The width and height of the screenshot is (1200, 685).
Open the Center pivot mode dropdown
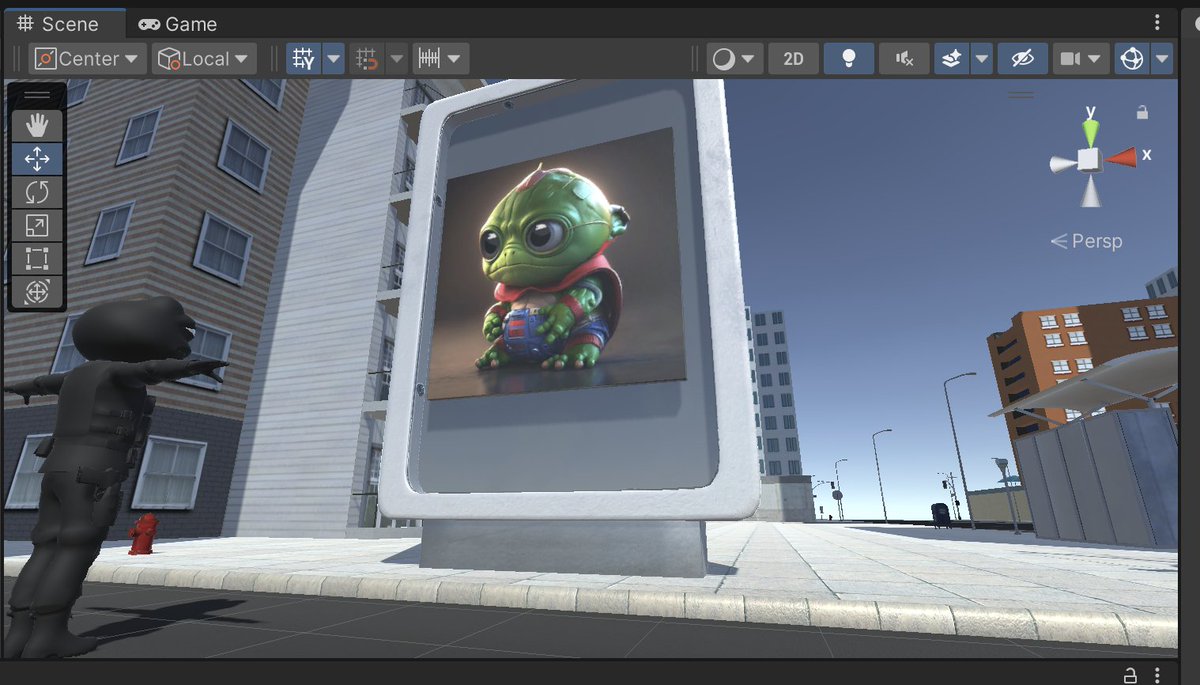(88, 59)
